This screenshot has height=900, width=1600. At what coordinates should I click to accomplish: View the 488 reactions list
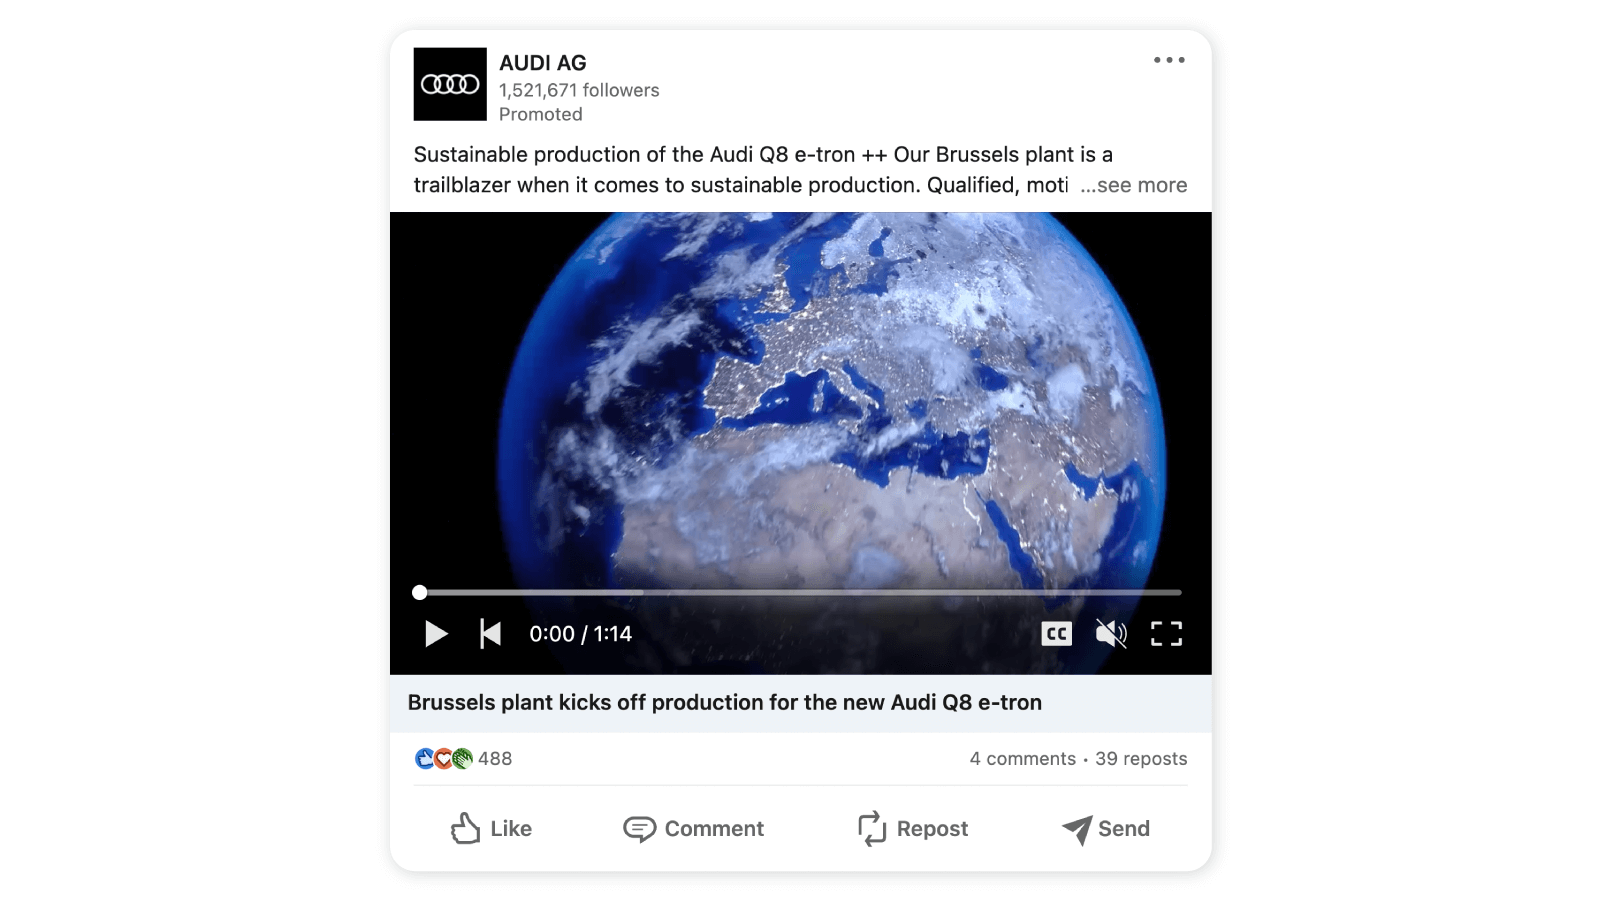tap(495, 759)
